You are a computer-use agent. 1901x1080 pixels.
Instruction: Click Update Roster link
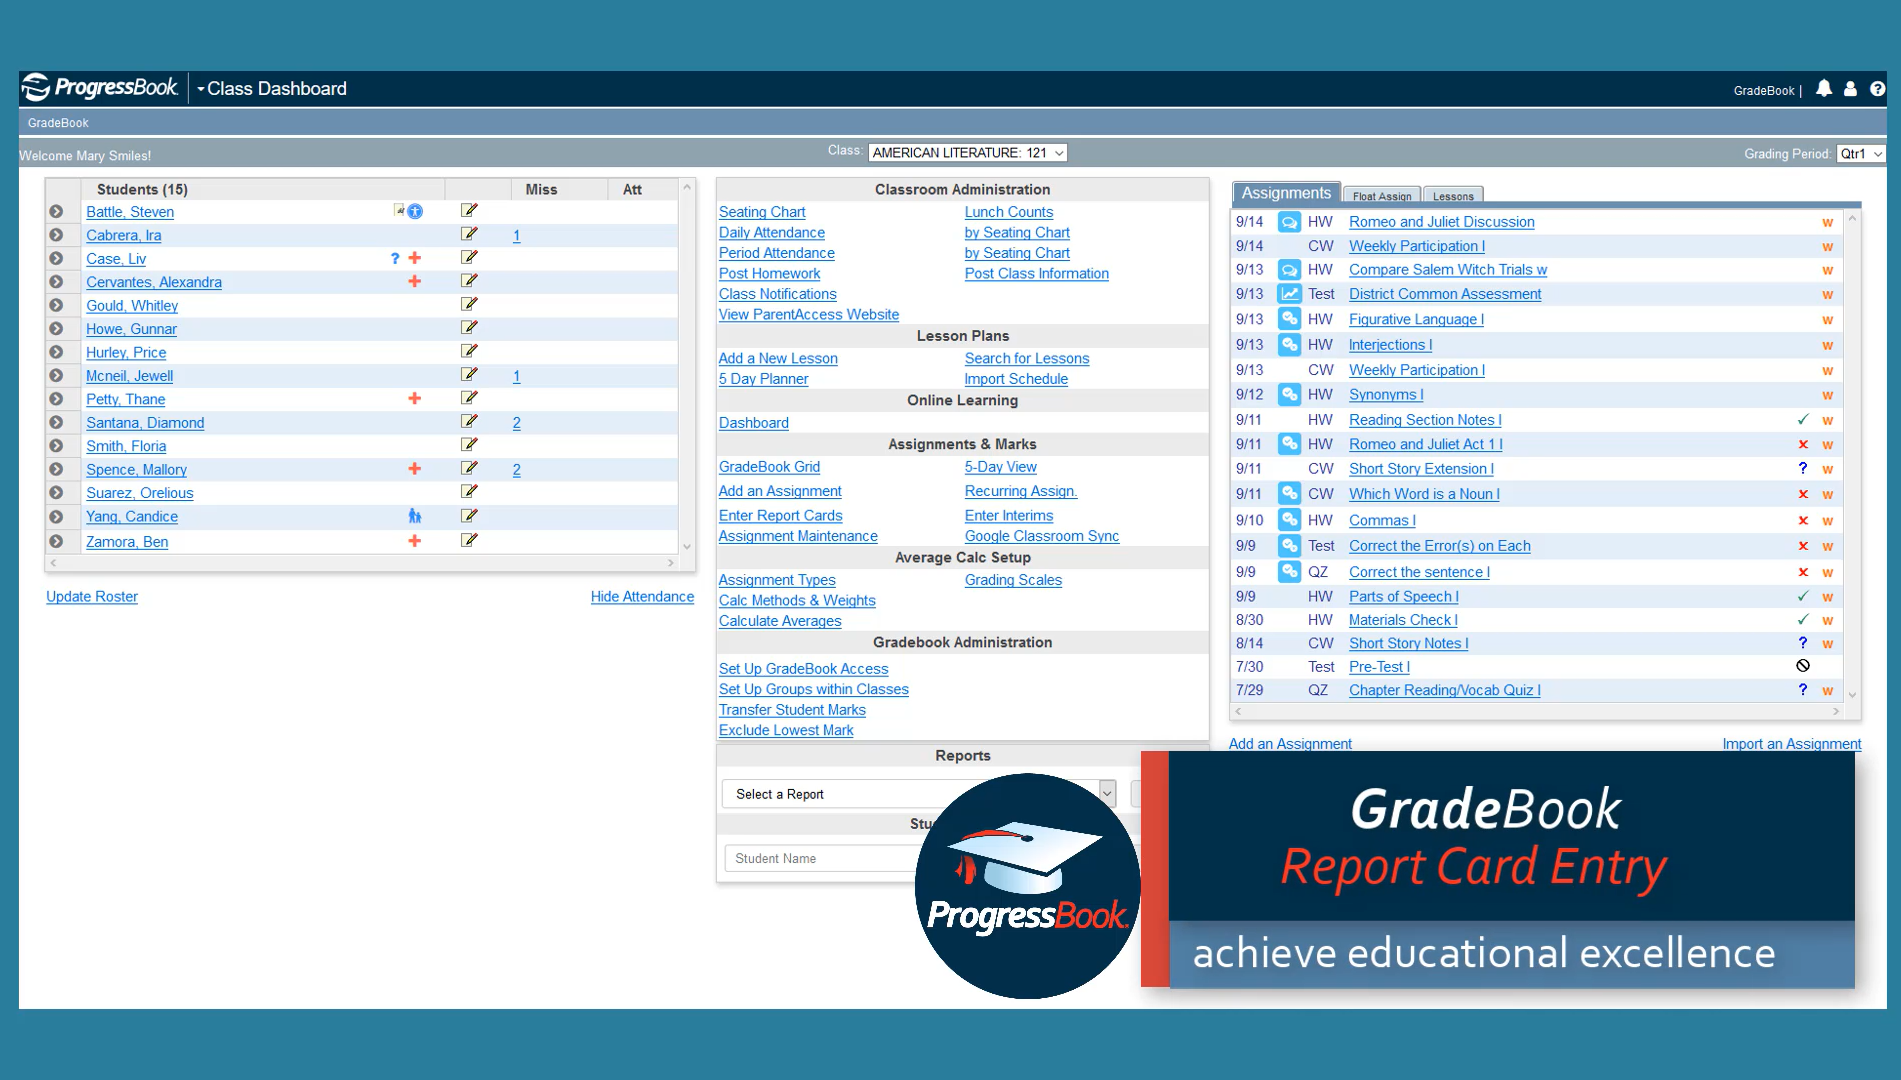[x=92, y=597]
